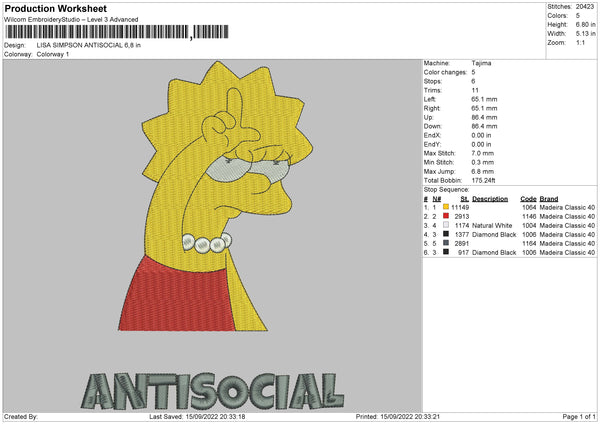This screenshot has height=424, width=600.
Task: Click the Max Stitch value 7.0 mm
Action: coord(483,153)
